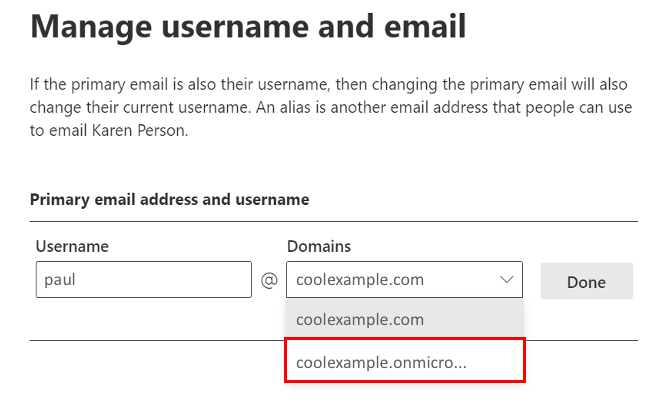
Task: Click the 'Manage username and email' heading
Action: 248,27
